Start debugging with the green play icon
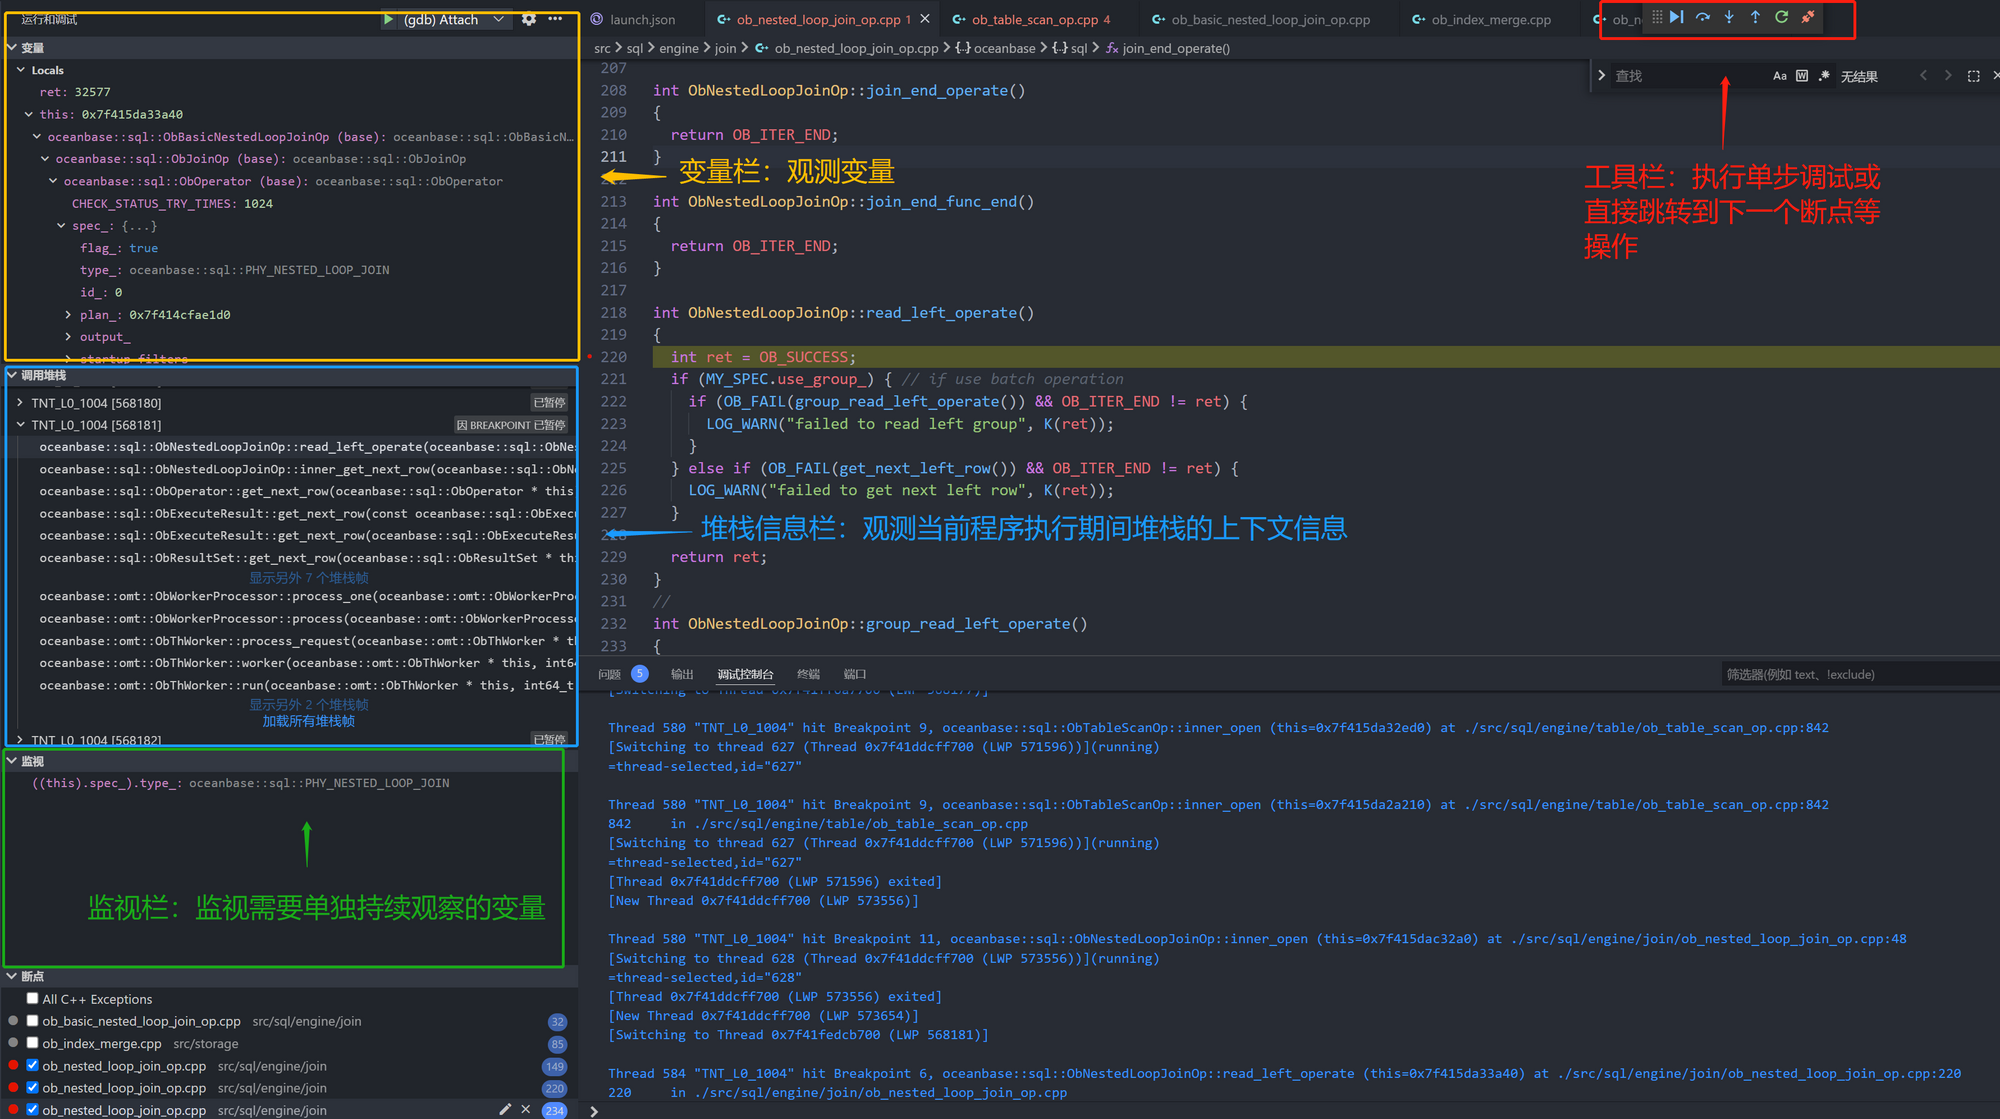 [x=389, y=19]
